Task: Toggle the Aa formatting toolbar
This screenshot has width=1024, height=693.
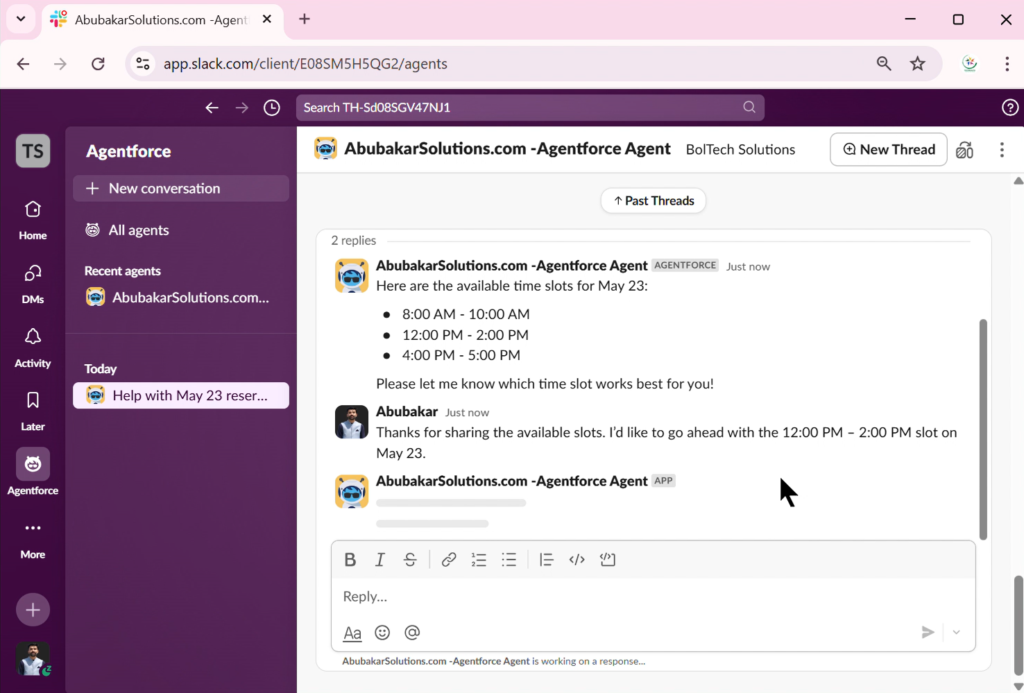Action: pos(352,633)
